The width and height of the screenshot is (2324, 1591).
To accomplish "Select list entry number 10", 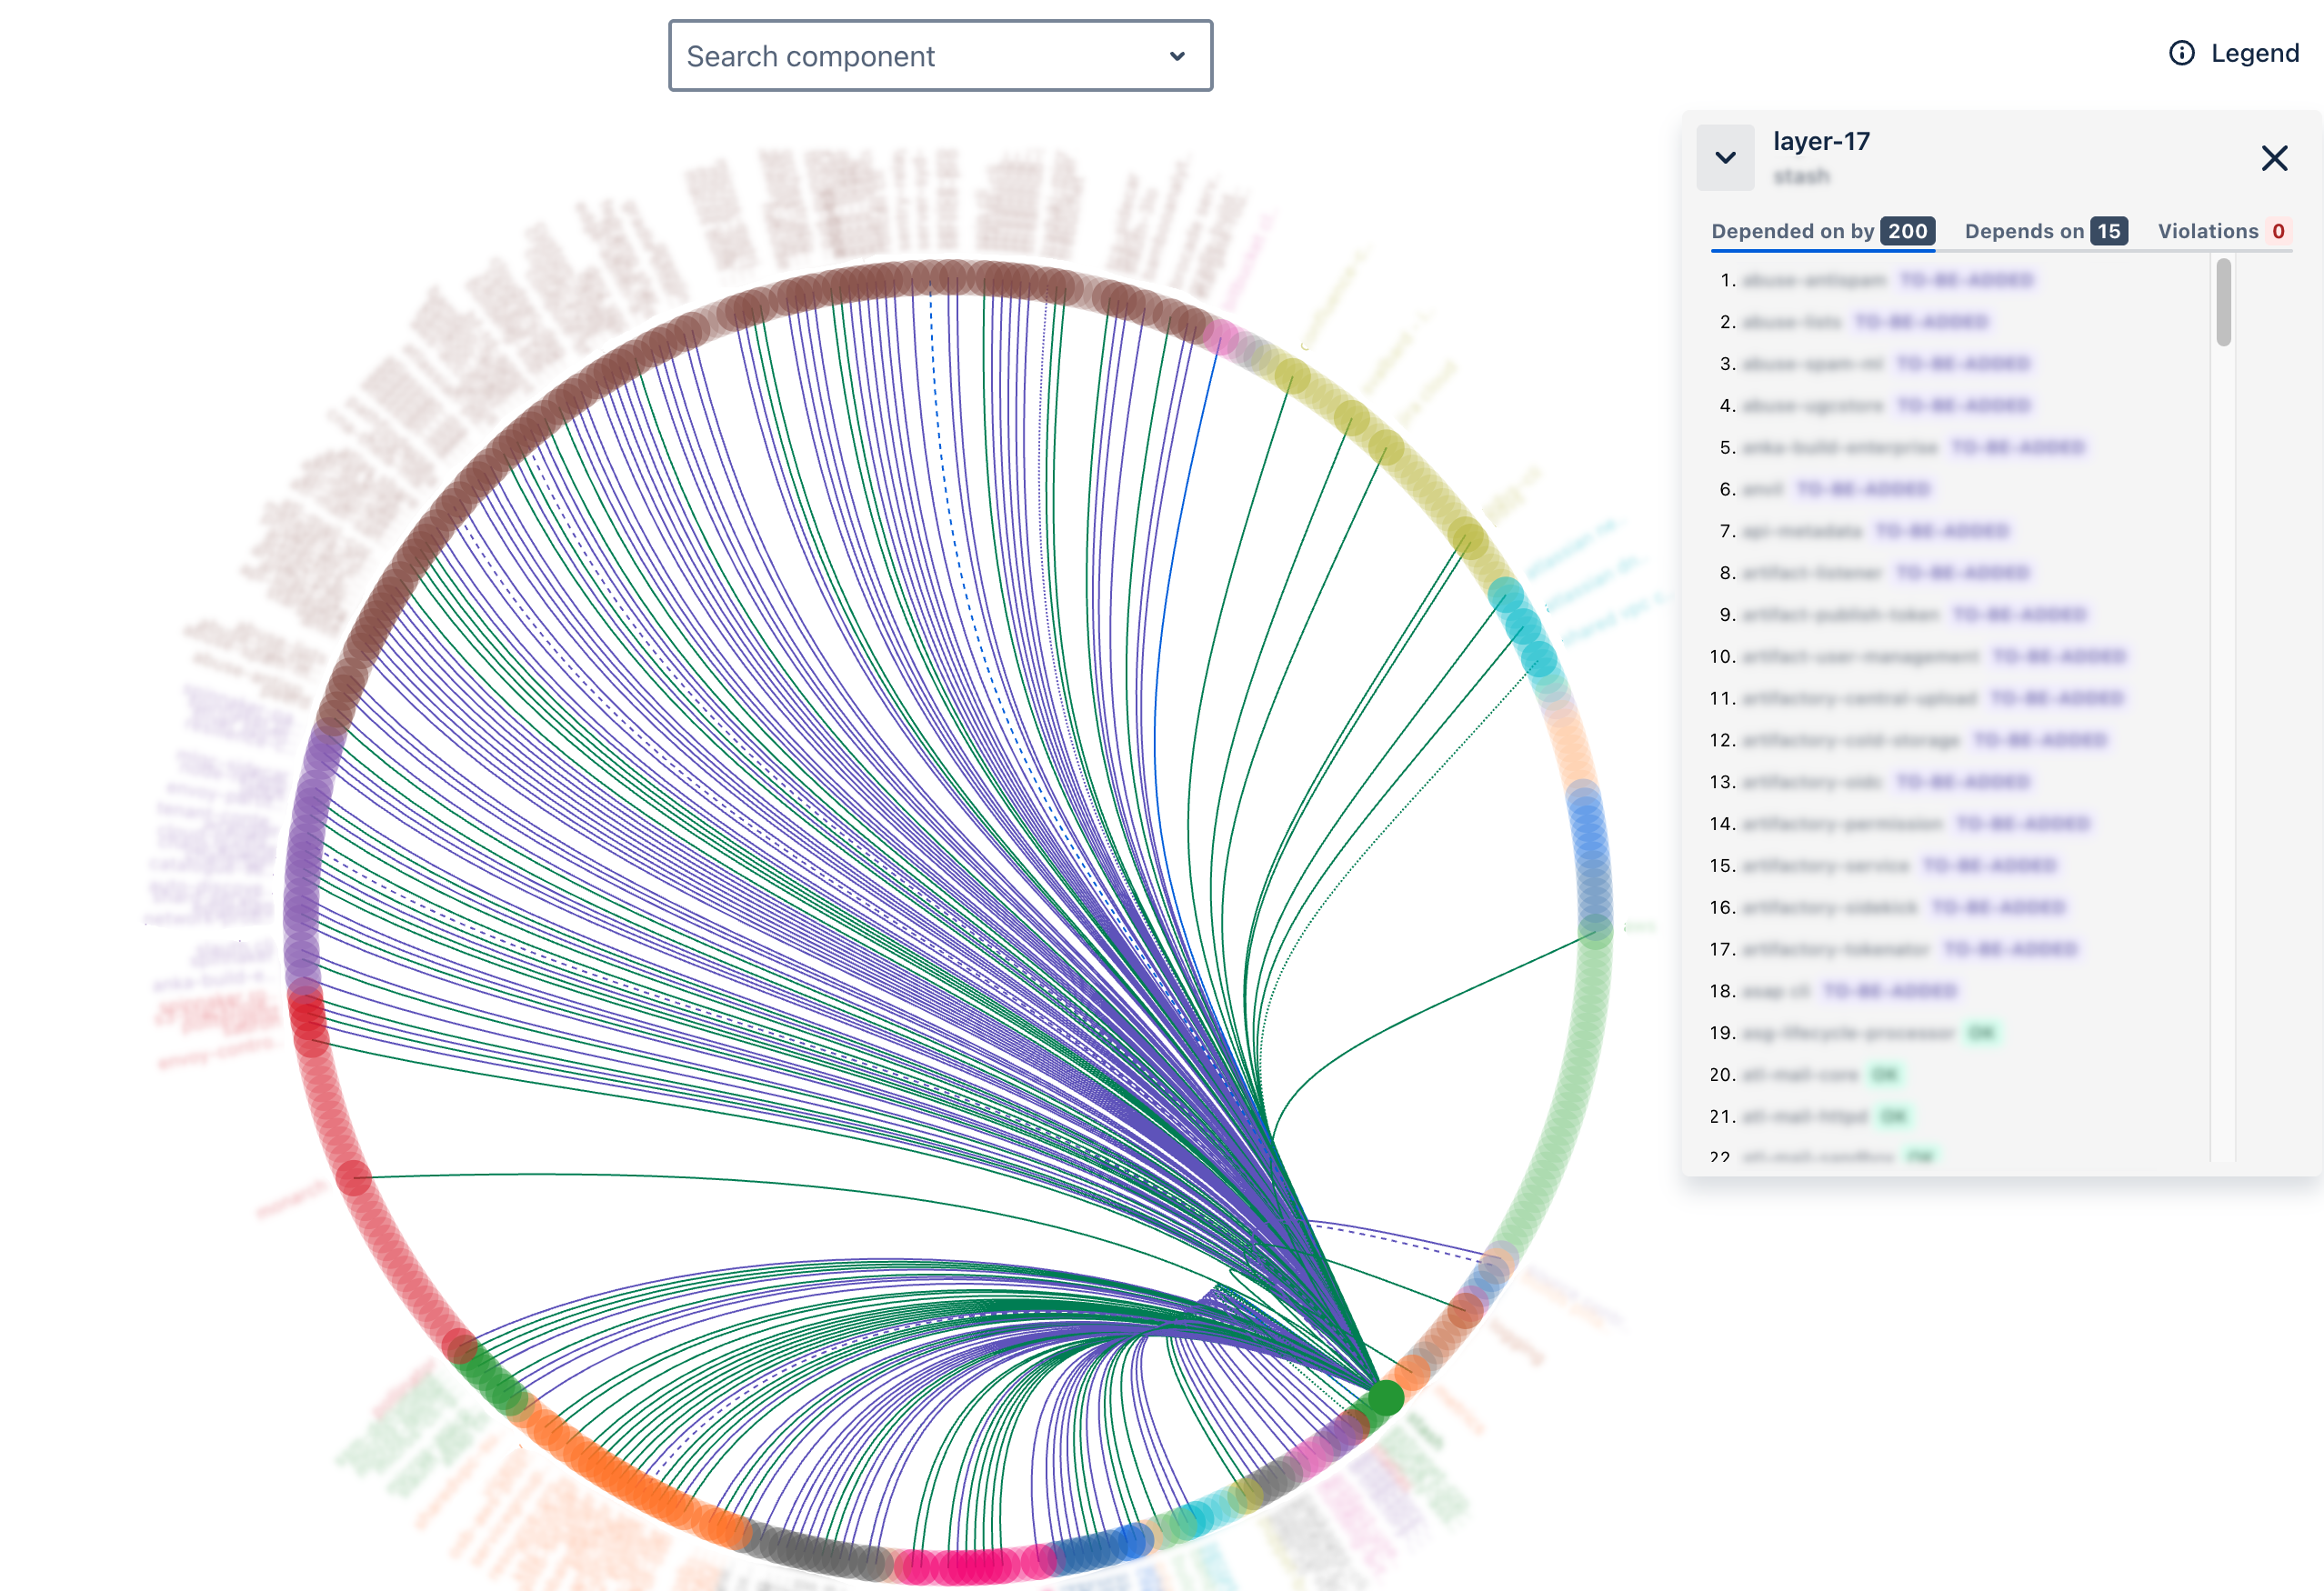I will pyautogui.click(x=1860, y=656).
